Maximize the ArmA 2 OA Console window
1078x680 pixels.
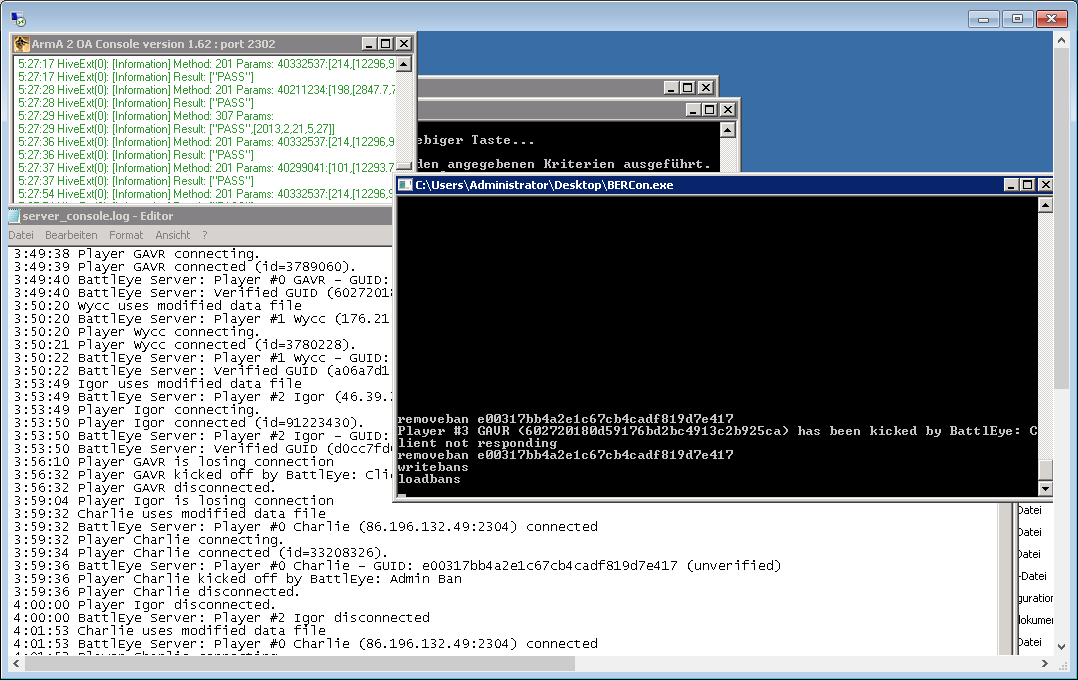tap(386, 44)
